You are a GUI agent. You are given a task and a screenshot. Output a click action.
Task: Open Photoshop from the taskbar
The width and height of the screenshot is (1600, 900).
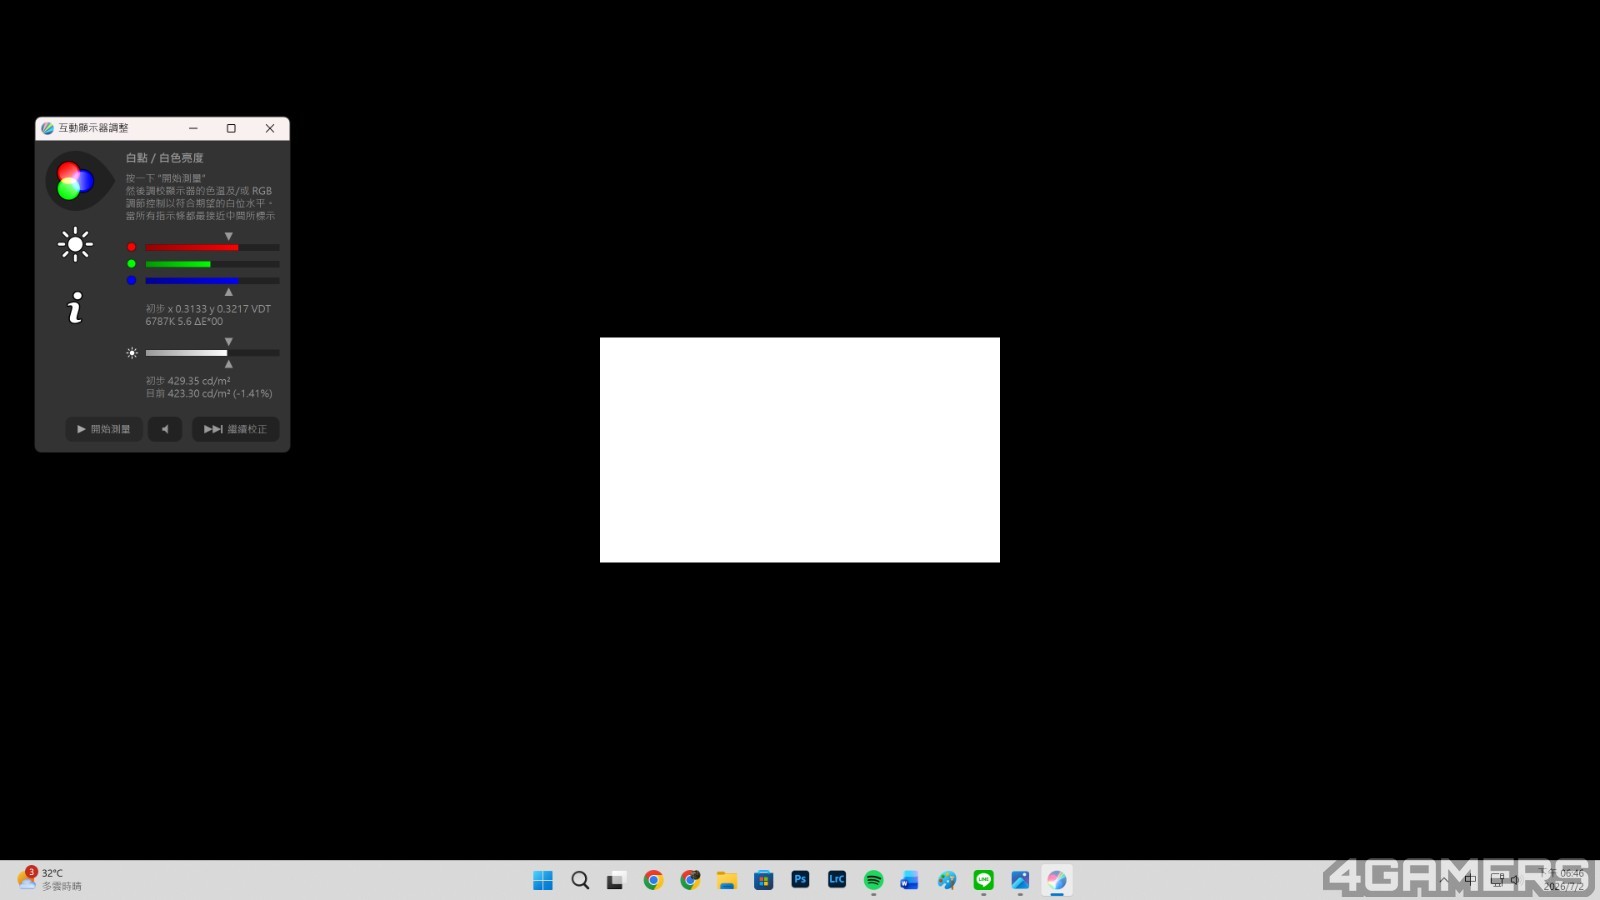(x=800, y=880)
